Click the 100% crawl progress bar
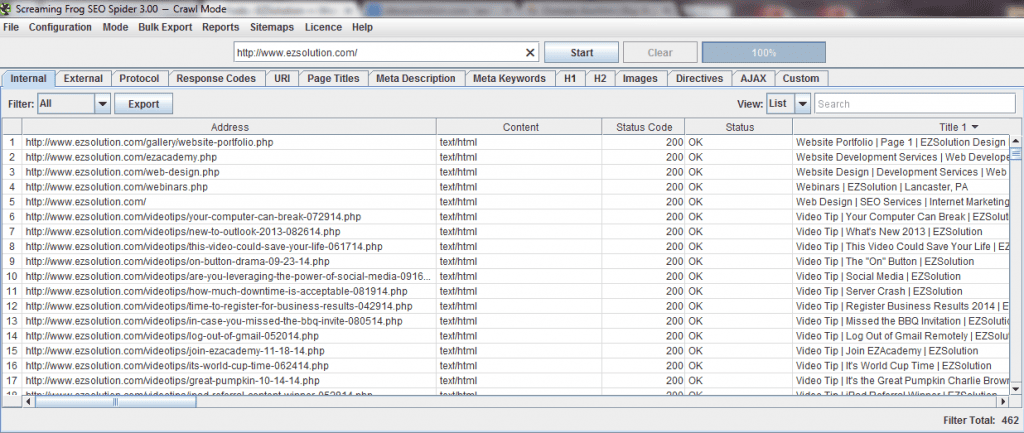This screenshot has height=433, width=1024. tap(763, 53)
